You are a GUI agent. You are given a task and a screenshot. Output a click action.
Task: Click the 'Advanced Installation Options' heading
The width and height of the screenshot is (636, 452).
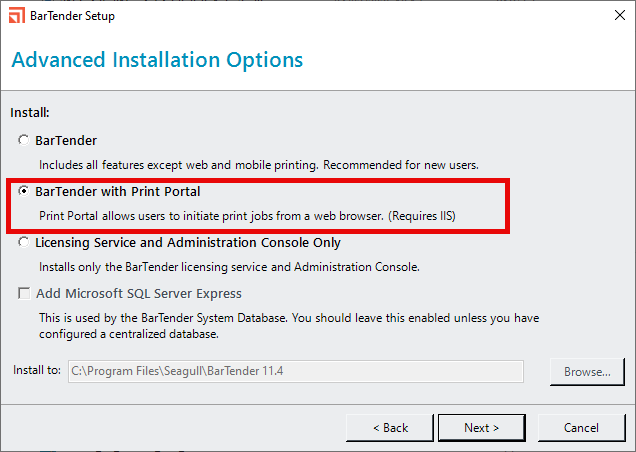(157, 60)
